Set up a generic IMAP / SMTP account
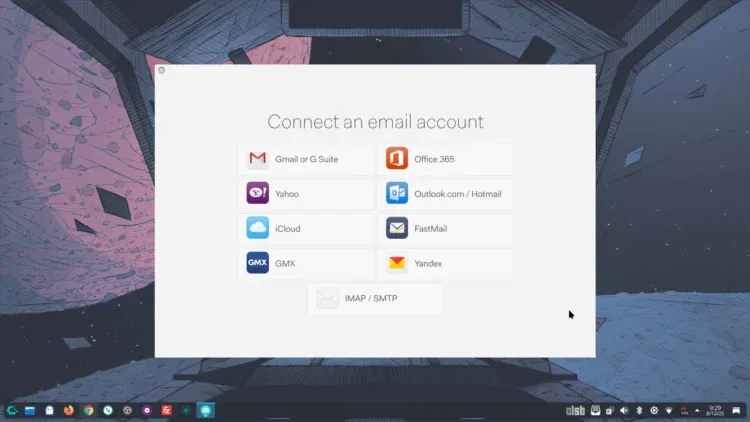The image size is (750, 422). (375, 298)
